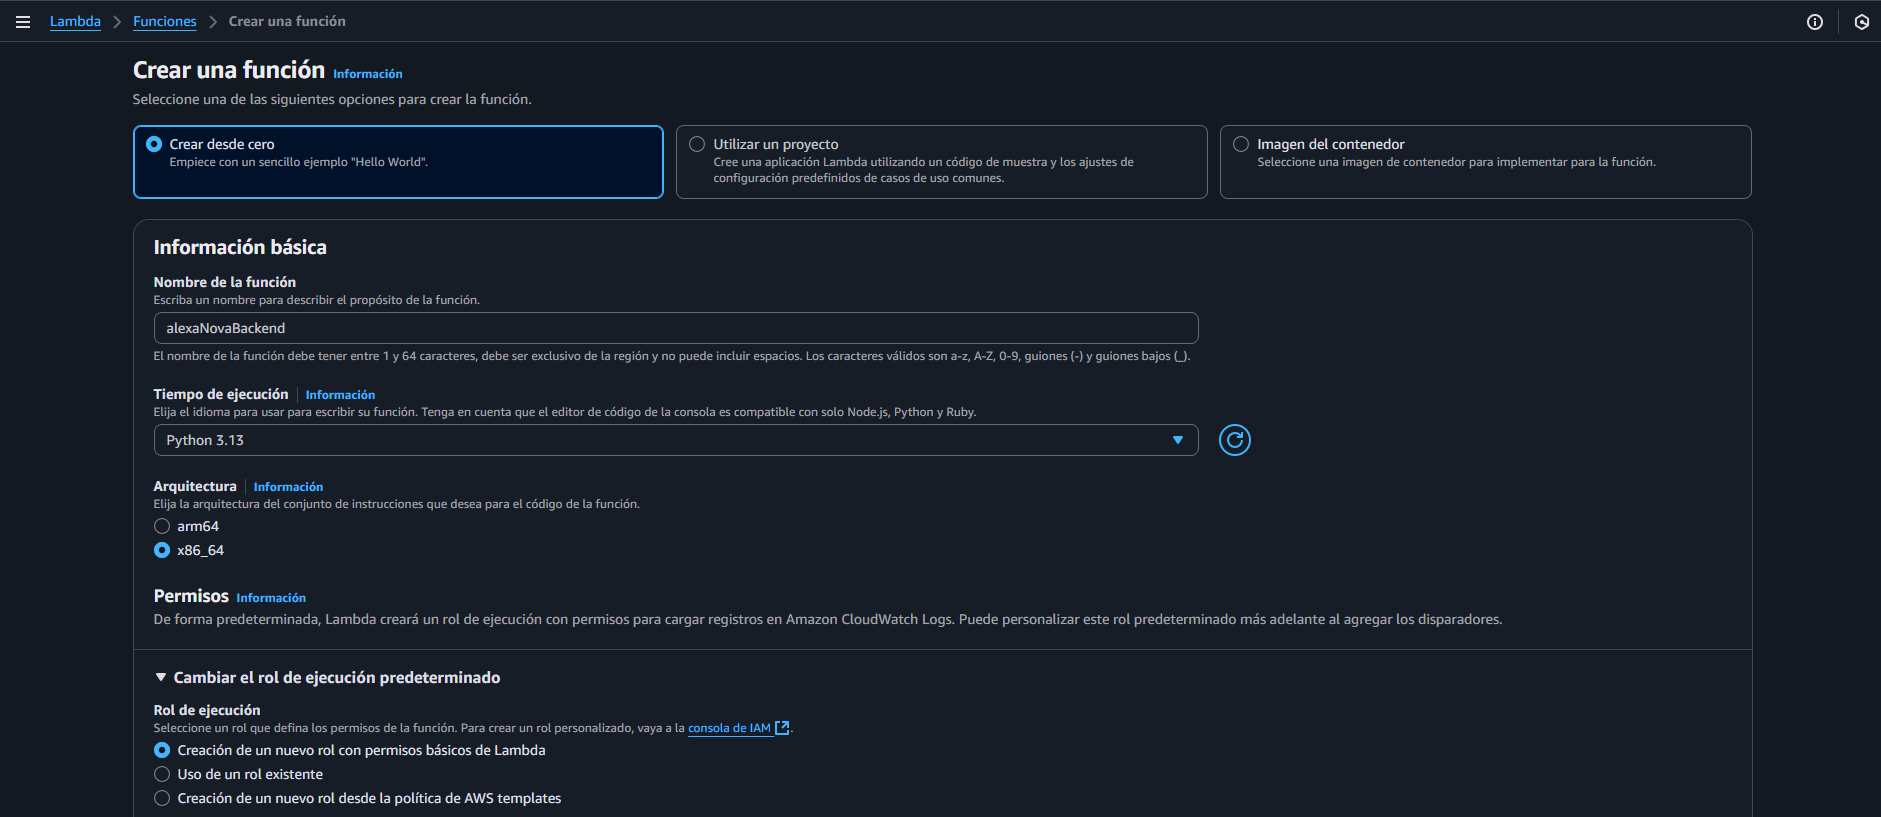Open the hamburger navigation menu
1881x817 pixels.
[x=22, y=22]
